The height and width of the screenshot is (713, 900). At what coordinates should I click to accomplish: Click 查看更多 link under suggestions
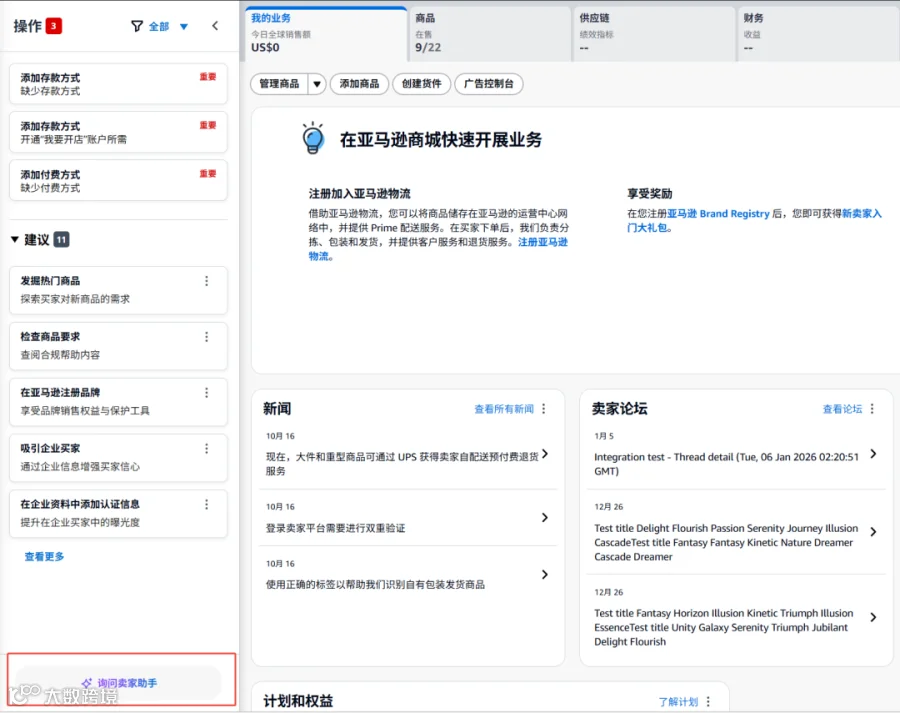coord(44,556)
